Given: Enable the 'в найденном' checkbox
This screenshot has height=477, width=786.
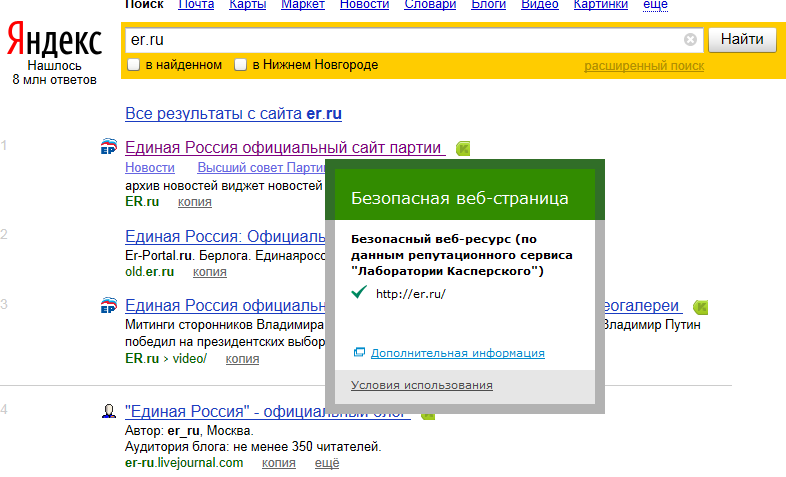Looking at the screenshot, I should pos(133,65).
